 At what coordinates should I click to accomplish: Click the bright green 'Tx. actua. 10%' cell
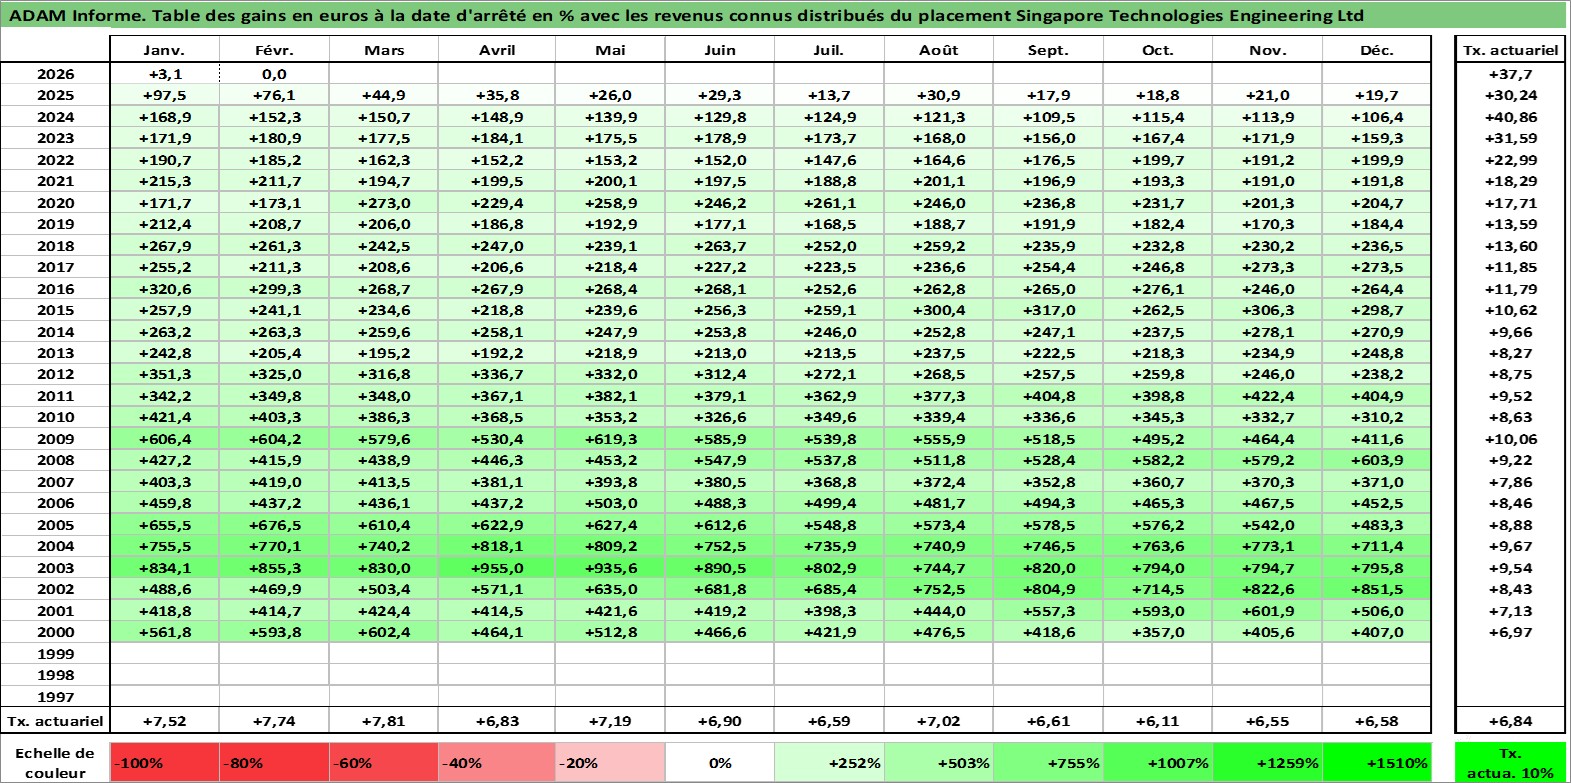point(1510,763)
